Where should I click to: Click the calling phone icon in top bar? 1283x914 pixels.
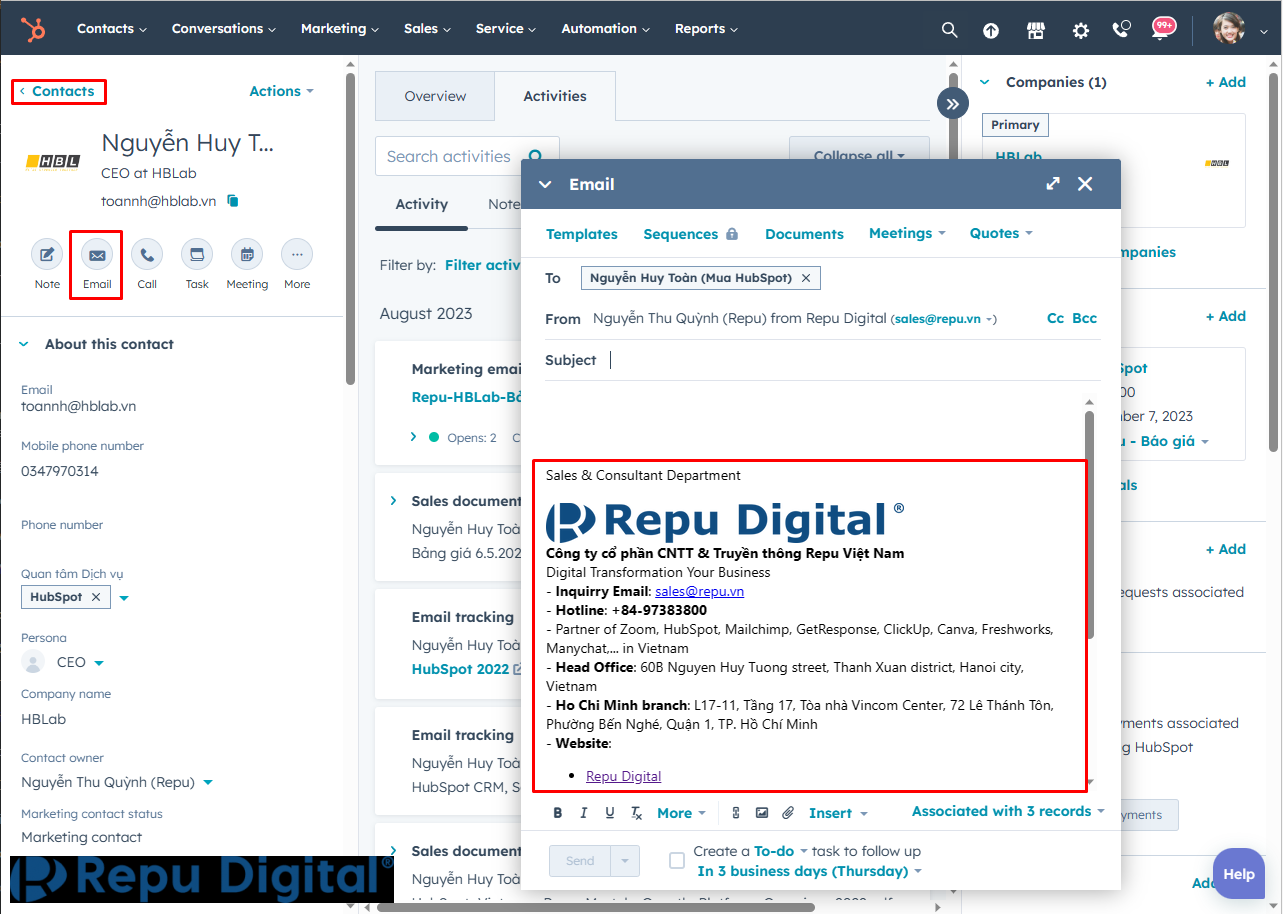[x=1121, y=29]
